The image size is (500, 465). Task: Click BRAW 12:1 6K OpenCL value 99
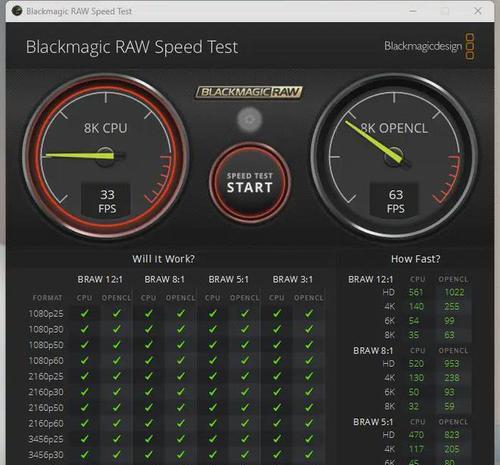coord(449,321)
